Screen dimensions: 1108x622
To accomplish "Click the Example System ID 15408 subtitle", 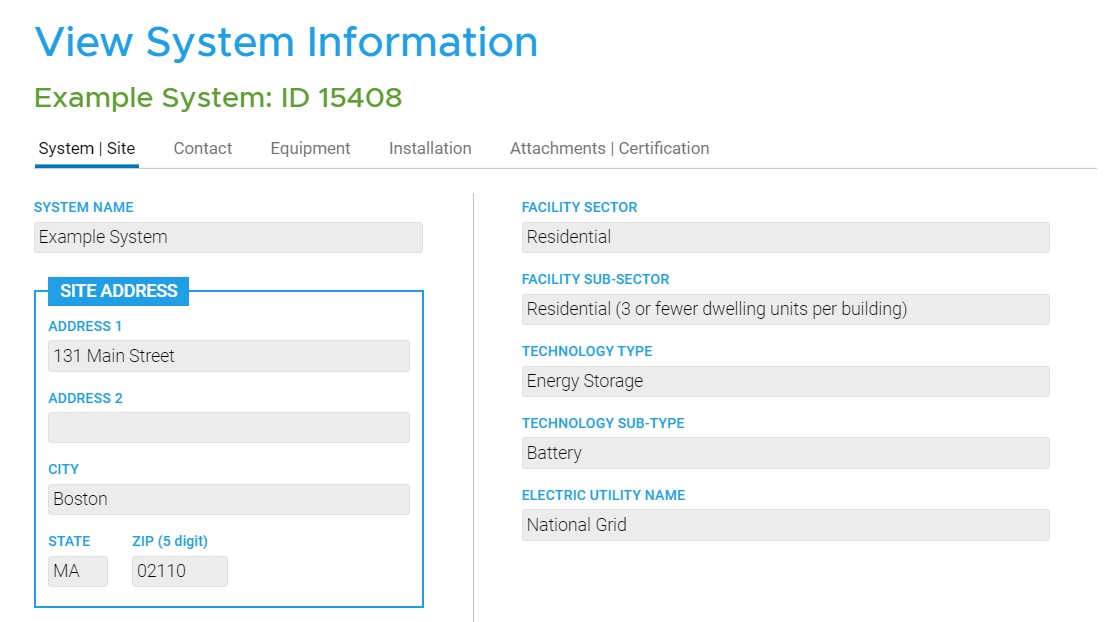I will pos(216,97).
